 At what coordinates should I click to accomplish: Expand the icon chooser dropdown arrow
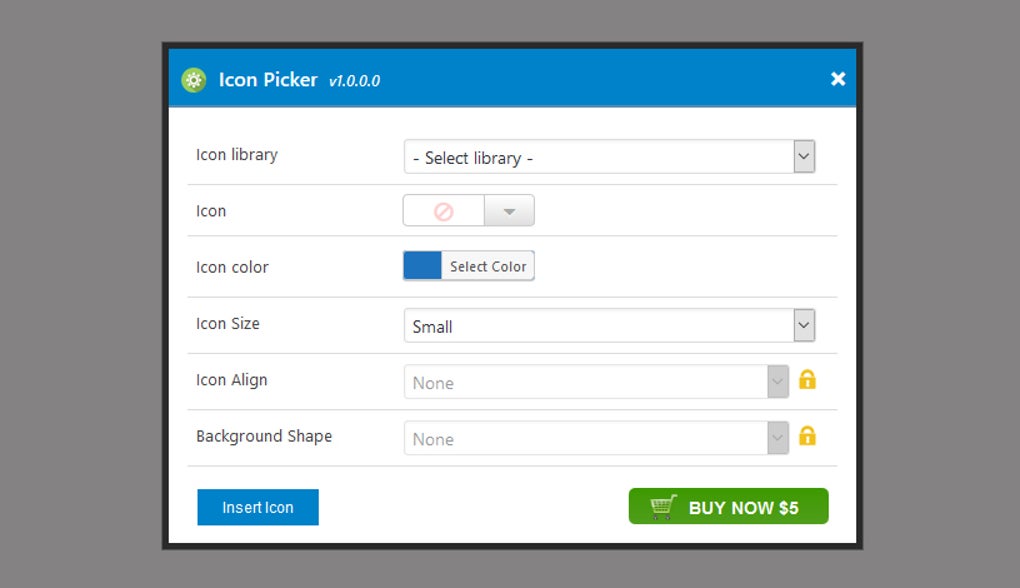tap(509, 211)
